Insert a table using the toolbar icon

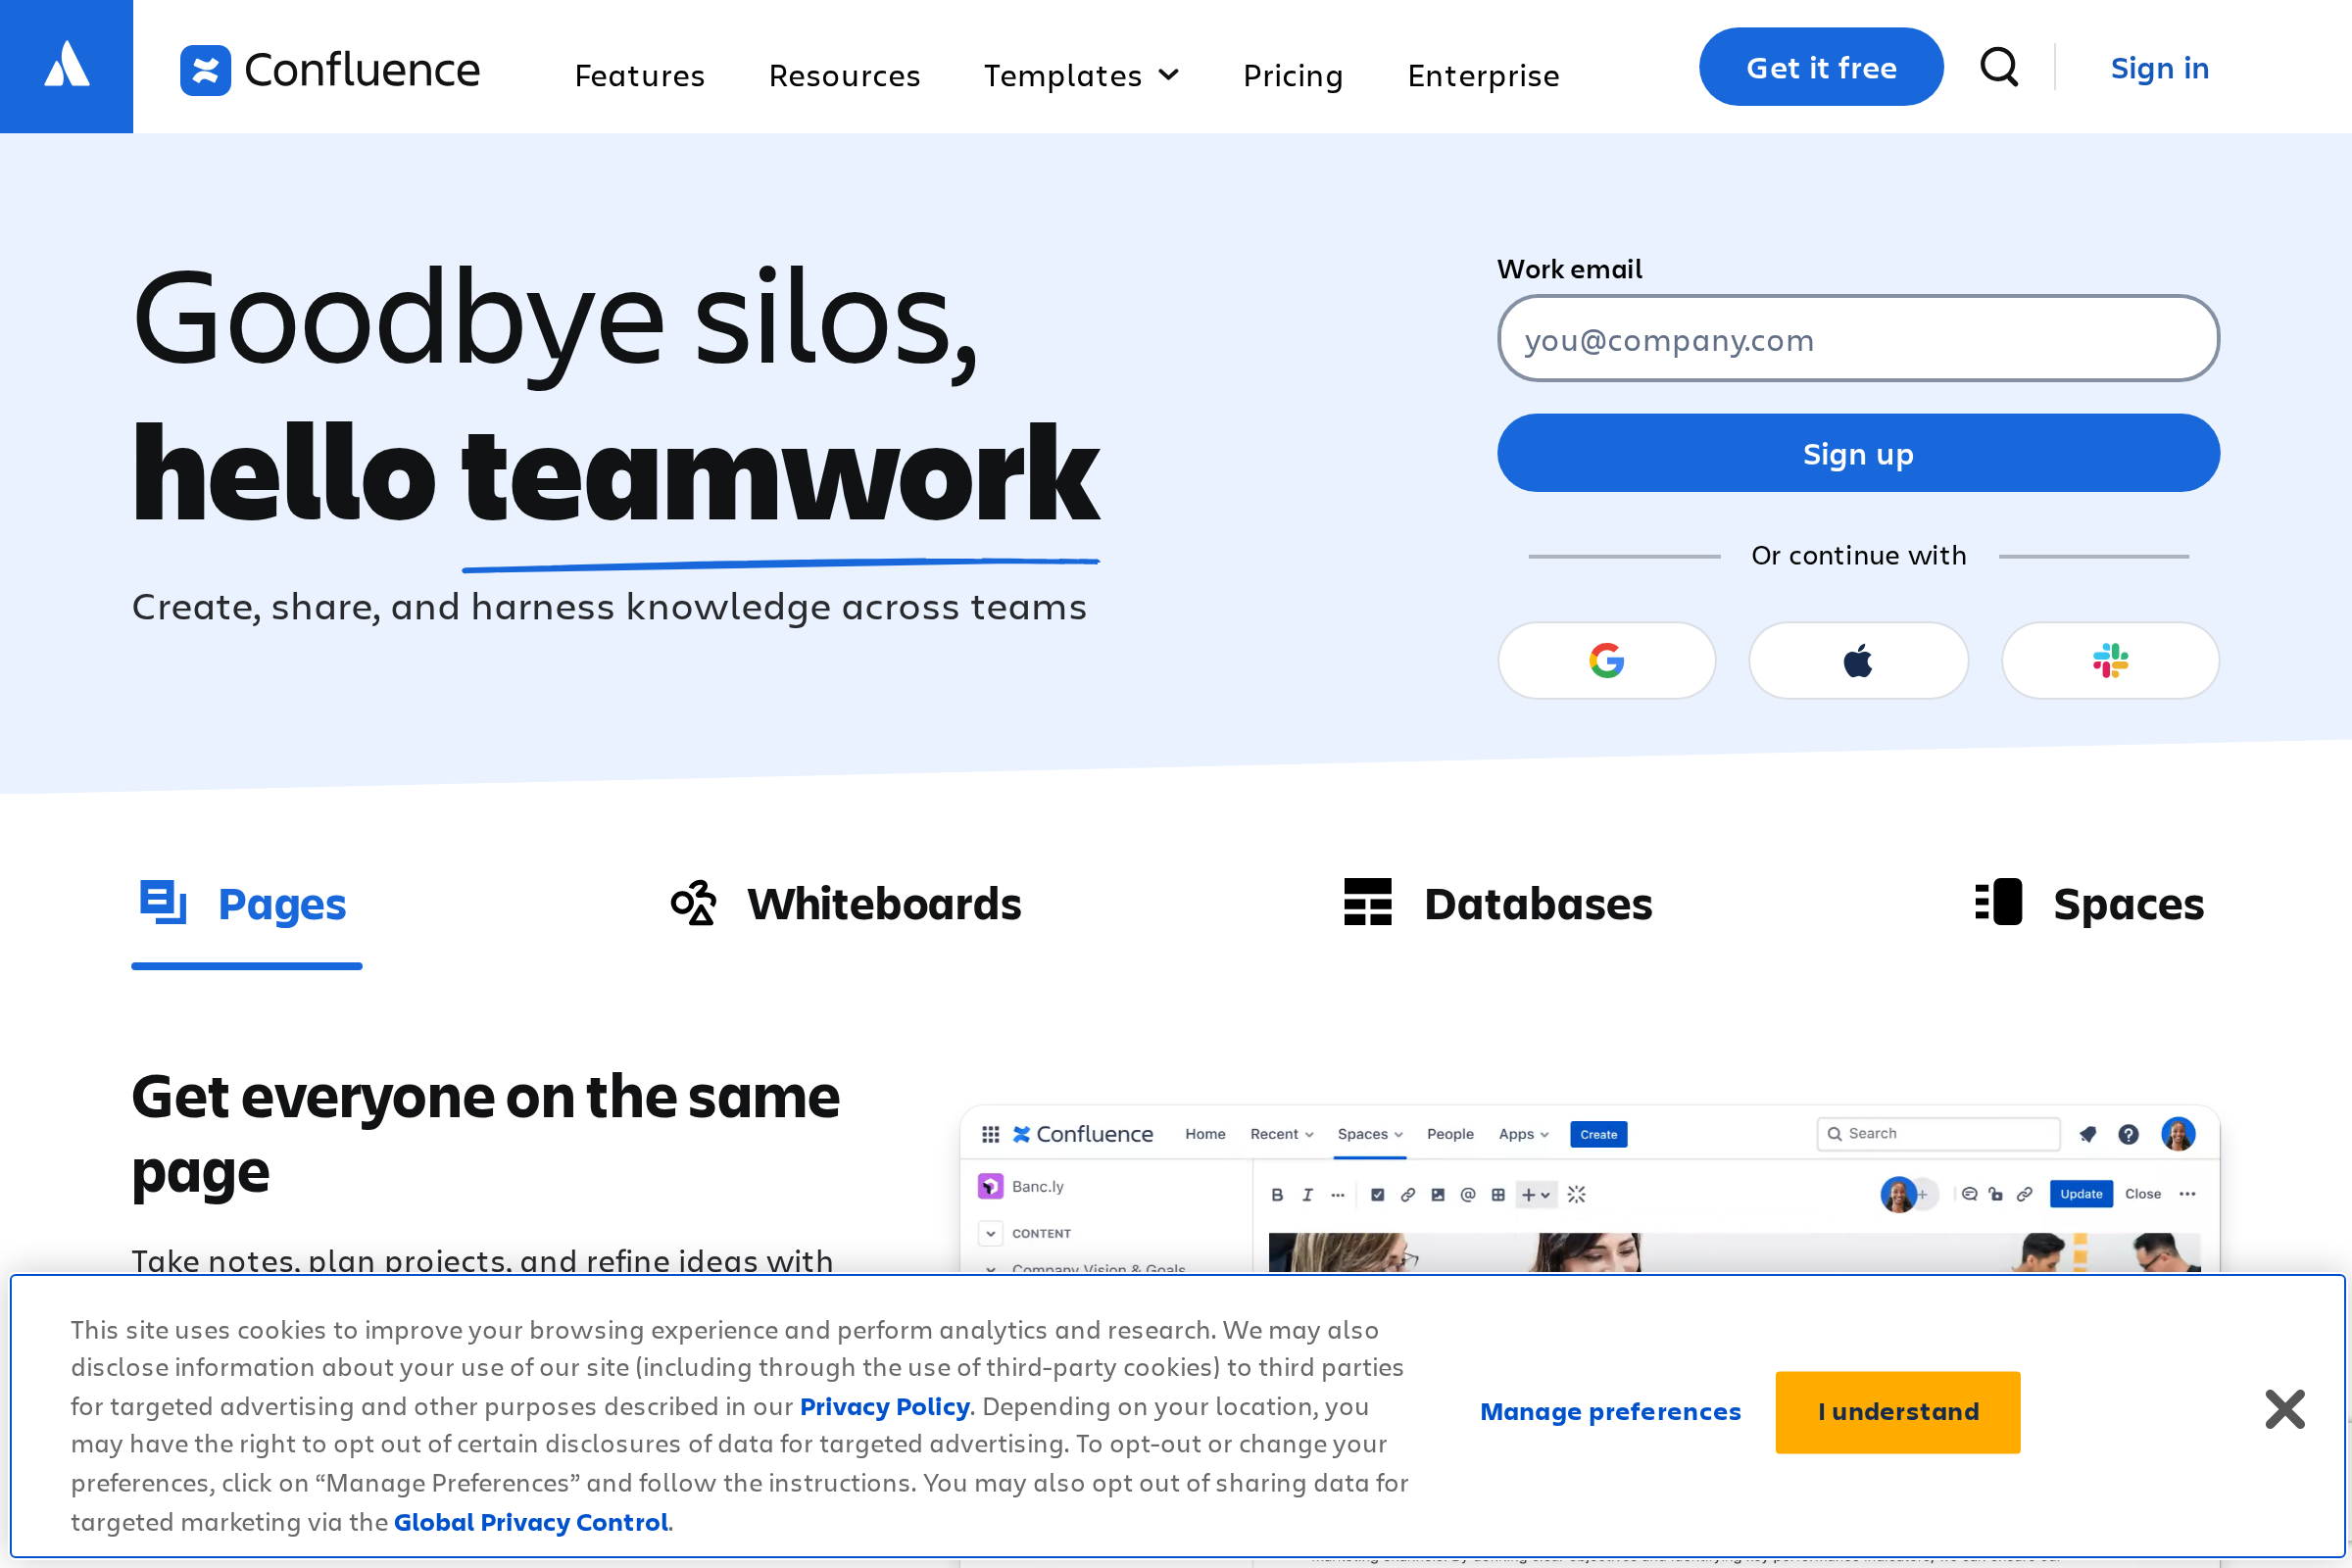pyautogui.click(x=1499, y=1196)
